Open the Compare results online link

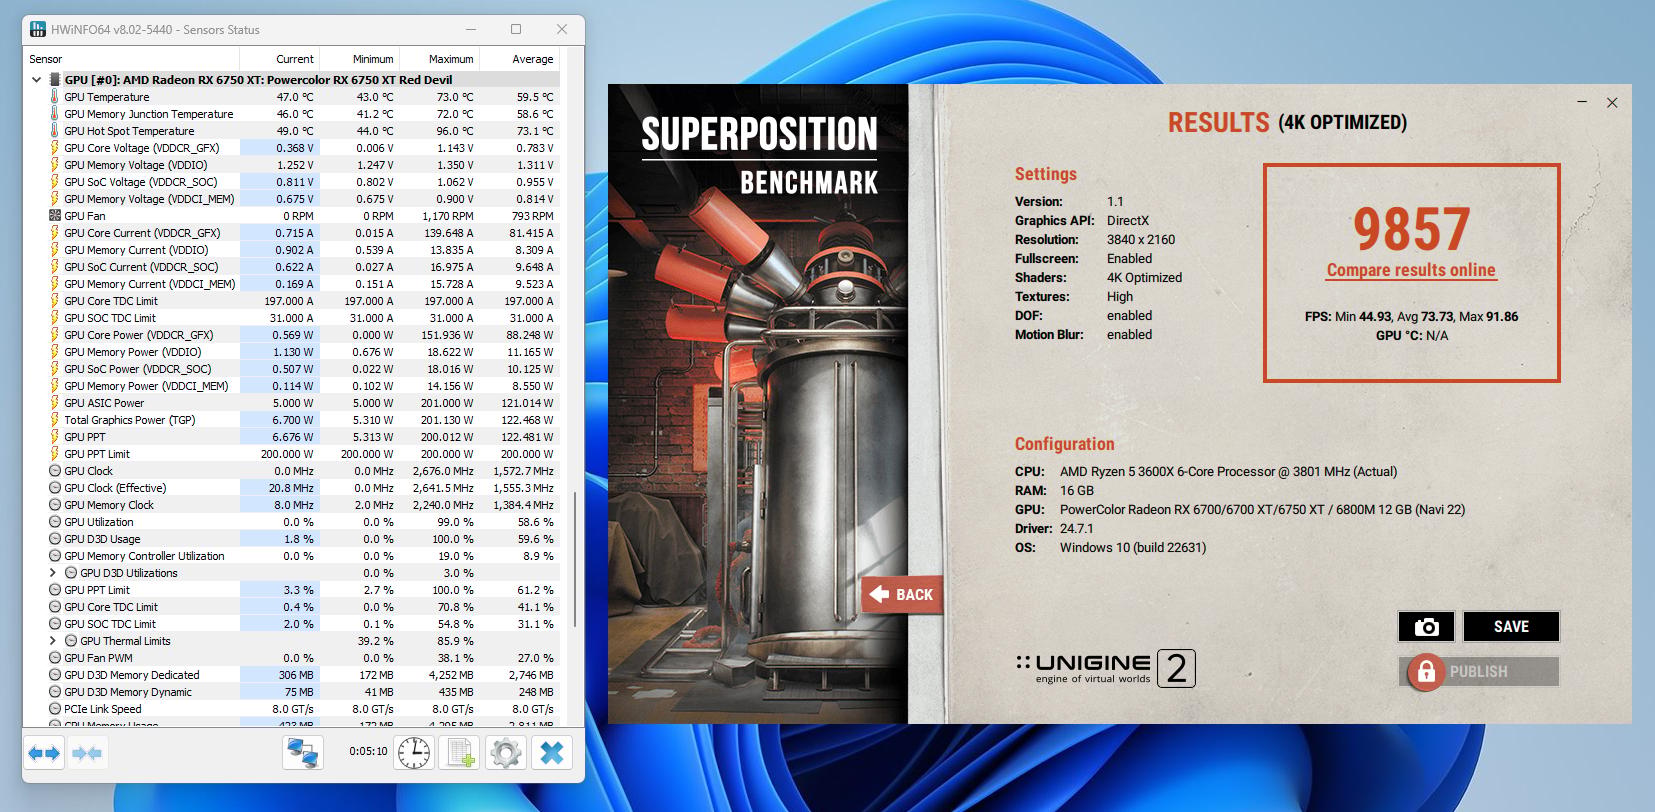point(1411,270)
